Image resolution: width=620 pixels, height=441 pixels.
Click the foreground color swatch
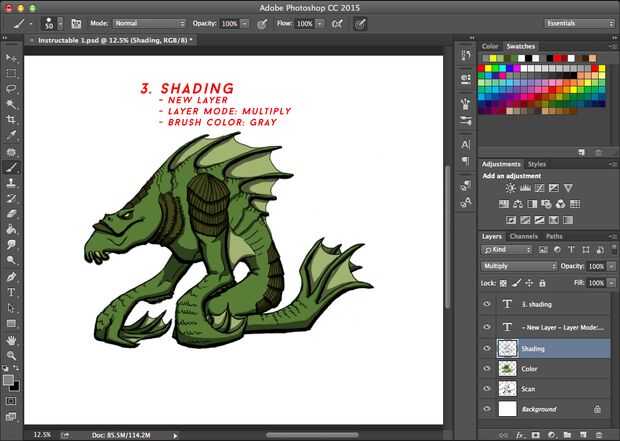point(8,380)
